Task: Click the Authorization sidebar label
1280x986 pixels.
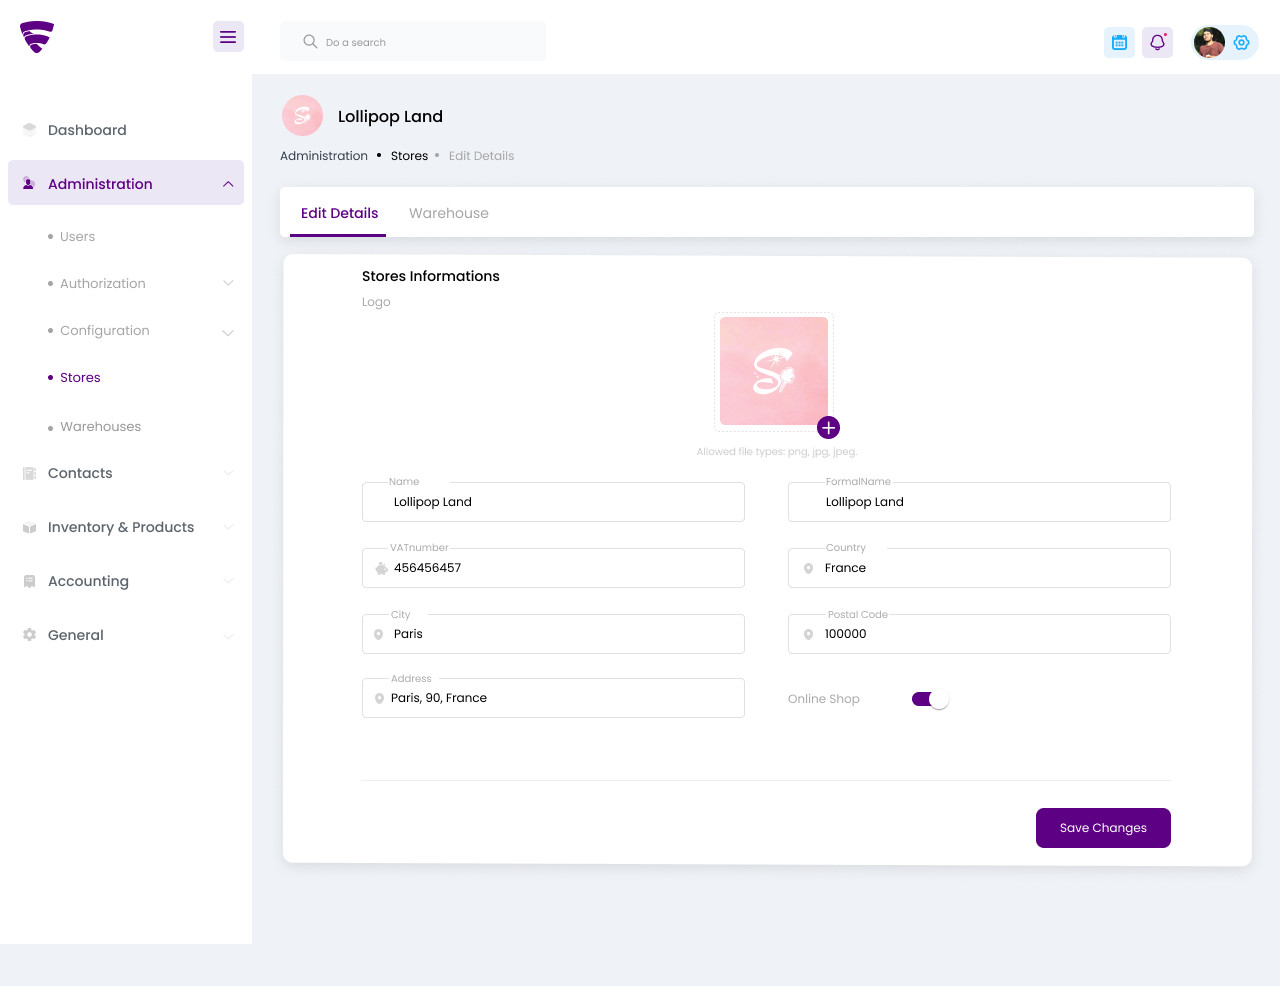Action: [x=103, y=284]
